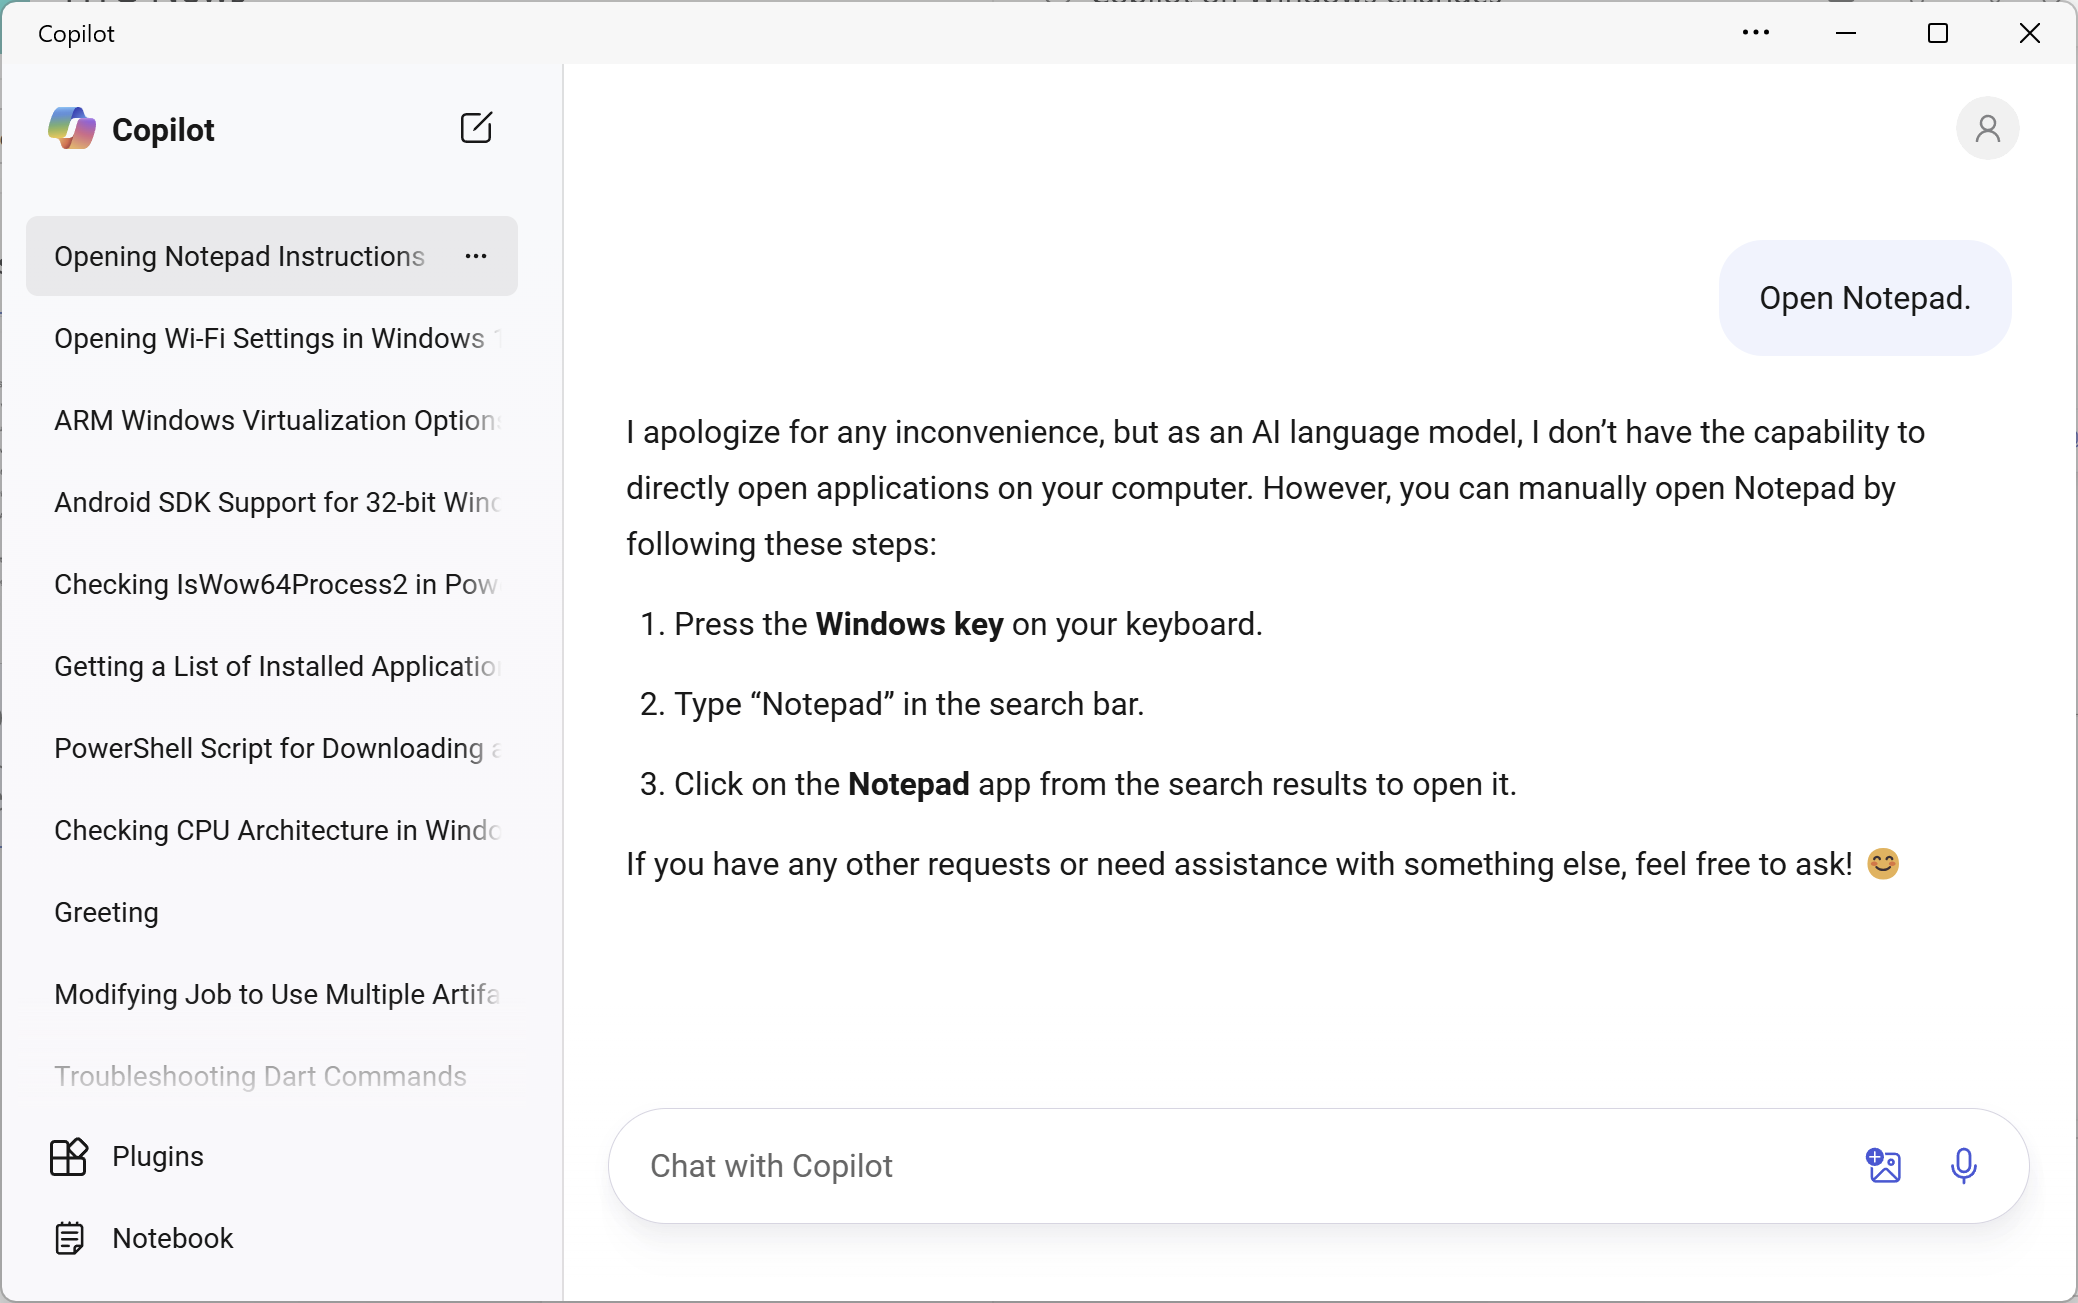Click the image attachment icon in chat
2078x1303 pixels.
(x=1884, y=1166)
